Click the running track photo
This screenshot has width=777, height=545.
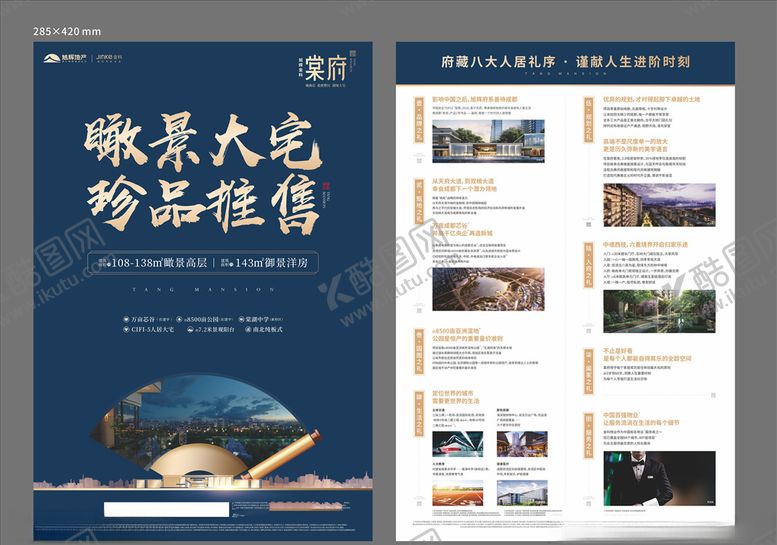457,492
